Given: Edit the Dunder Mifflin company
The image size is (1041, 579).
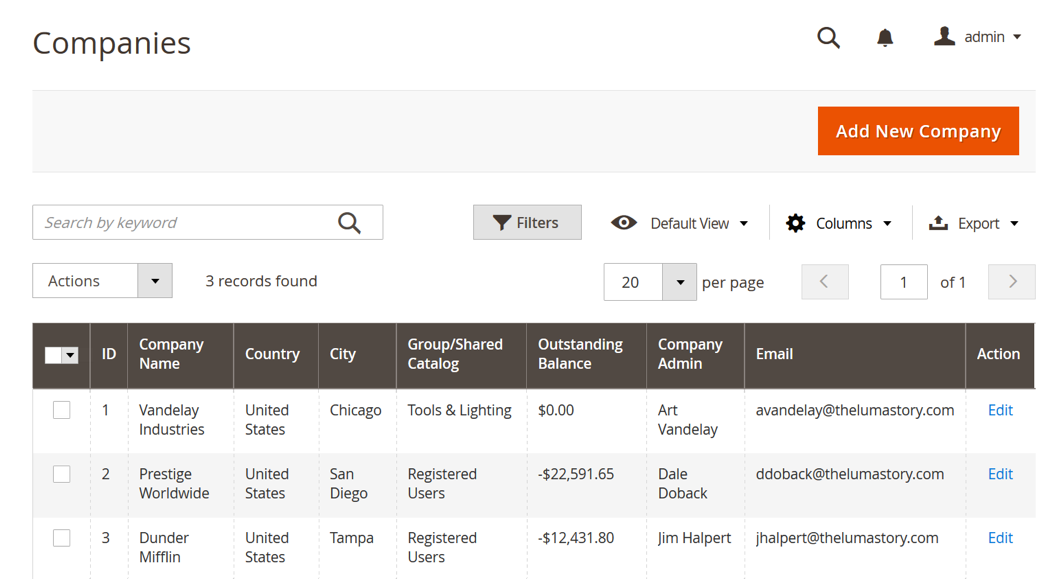Looking at the screenshot, I should point(1000,538).
